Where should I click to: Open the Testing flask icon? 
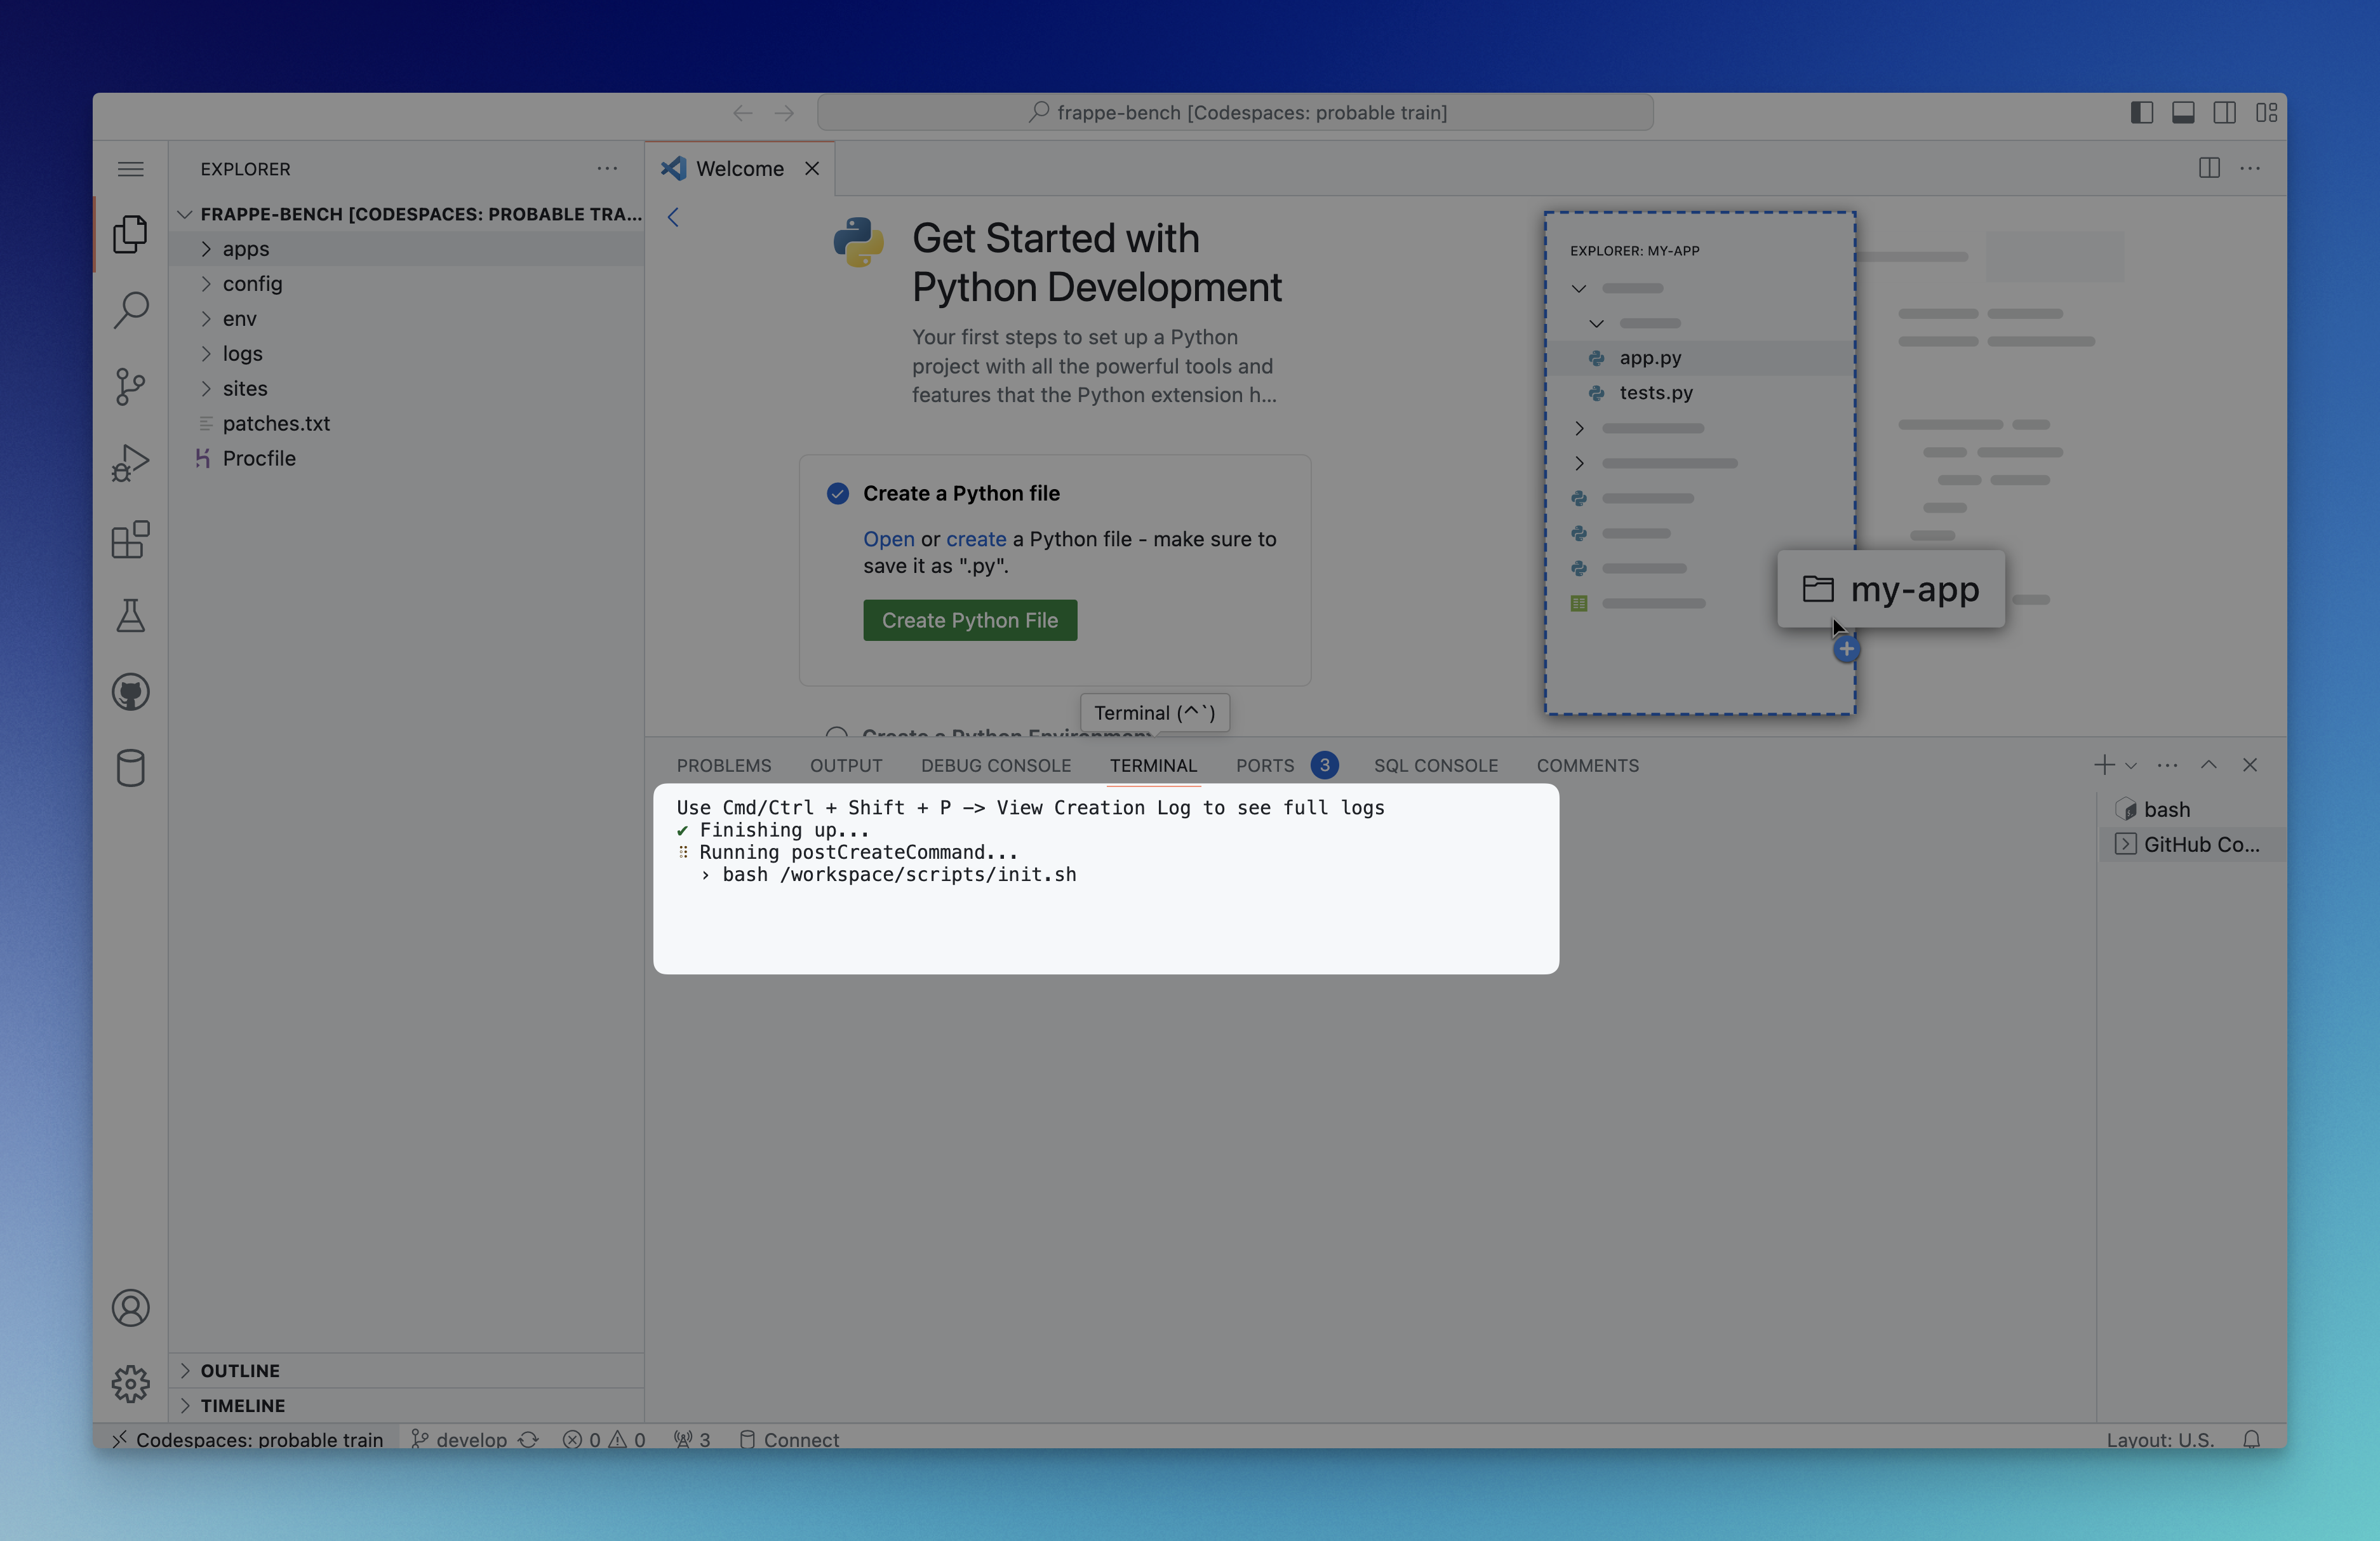tap(130, 616)
